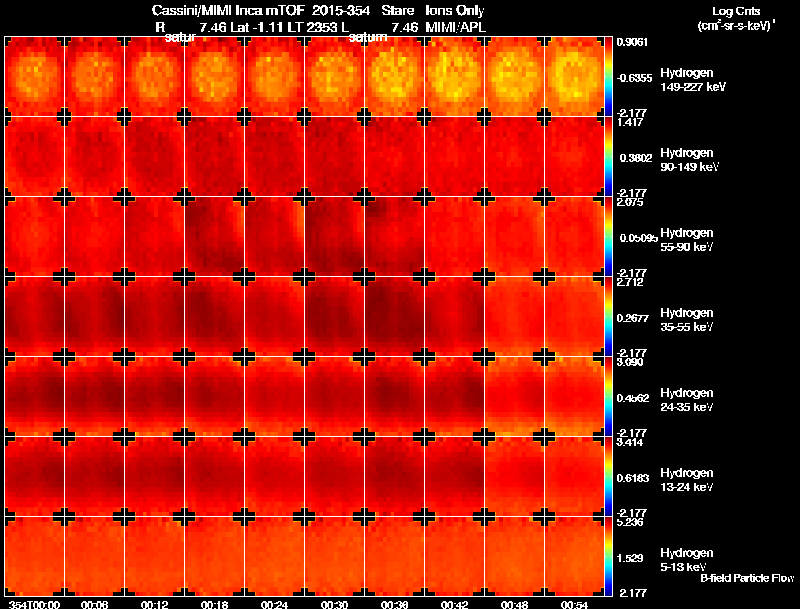The height and width of the screenshot is (609, 800).
Task: Click the 'Hydrogen 13-24 keV' row label
Action: [x=687, y=480]
